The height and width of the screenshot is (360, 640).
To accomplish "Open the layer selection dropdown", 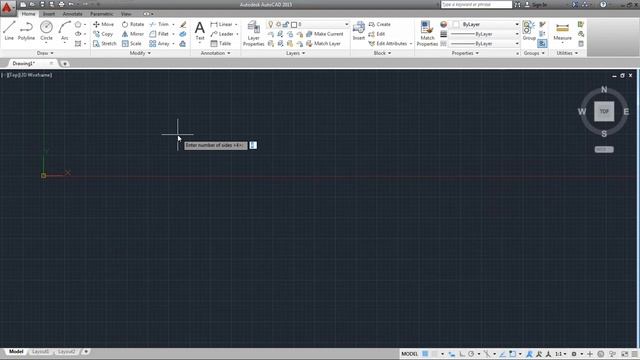I will [x=346, y=24].
